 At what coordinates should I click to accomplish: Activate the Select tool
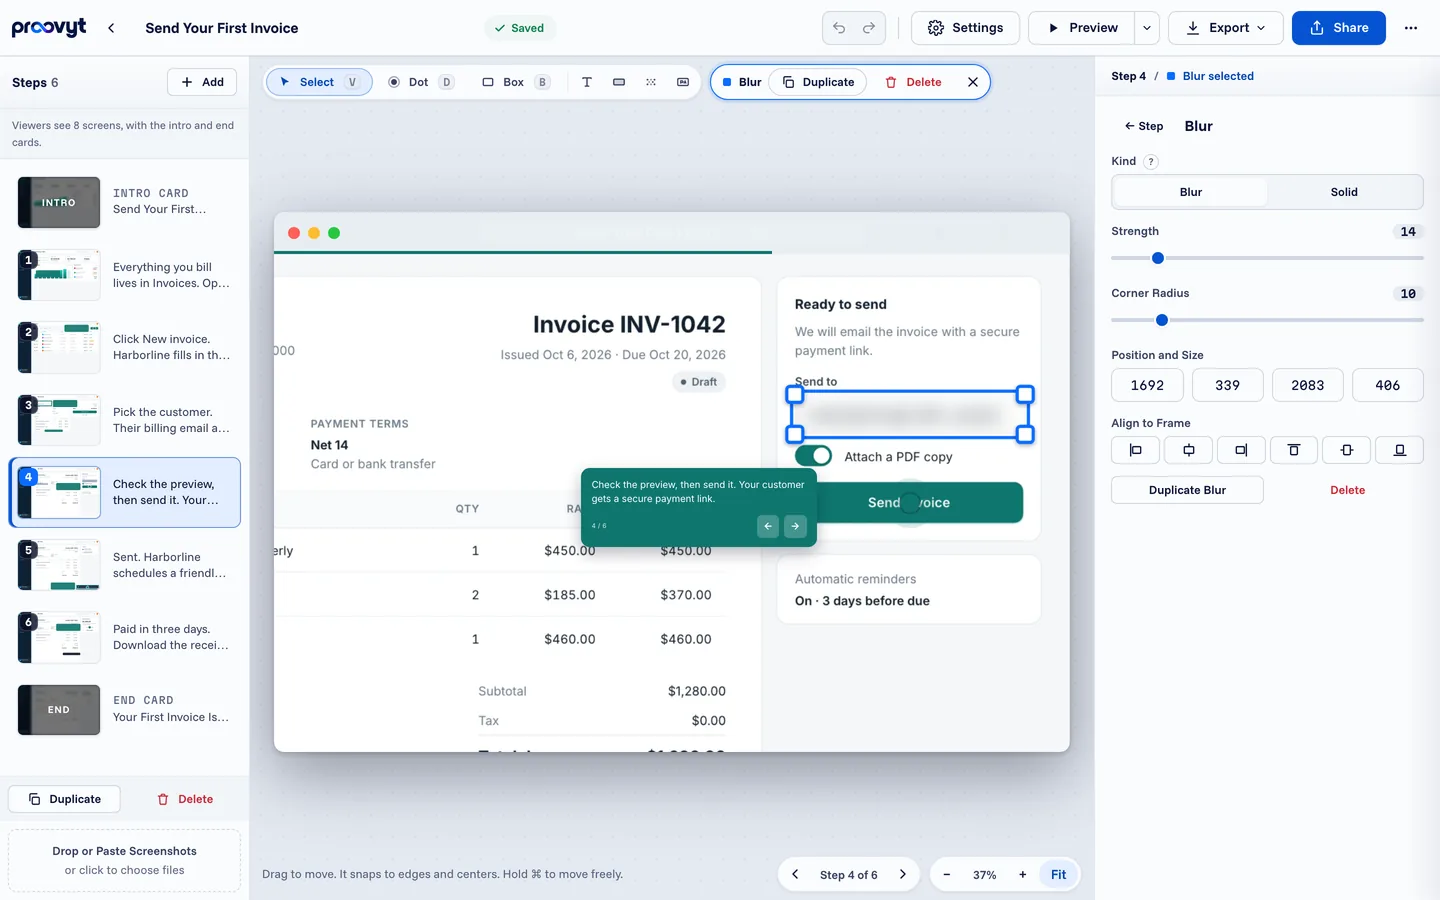pos(319,82)
